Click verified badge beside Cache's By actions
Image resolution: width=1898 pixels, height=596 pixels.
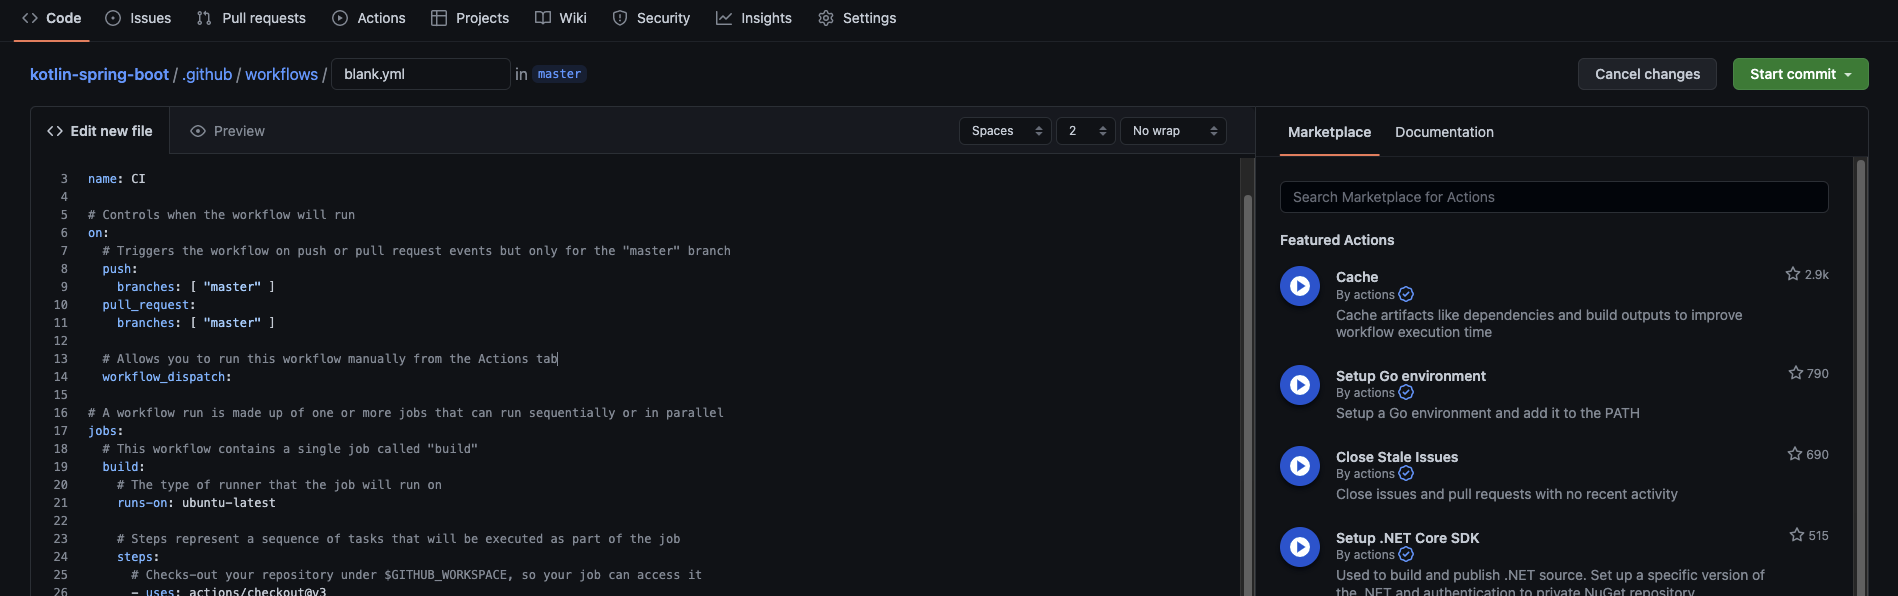point(1406,294)
